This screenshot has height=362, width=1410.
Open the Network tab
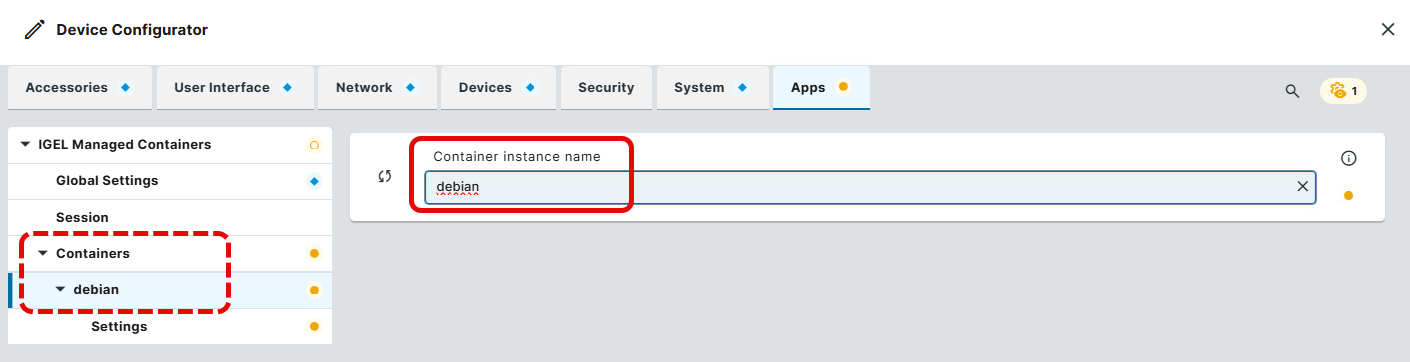pyautogui.click(x=377, y=88)
